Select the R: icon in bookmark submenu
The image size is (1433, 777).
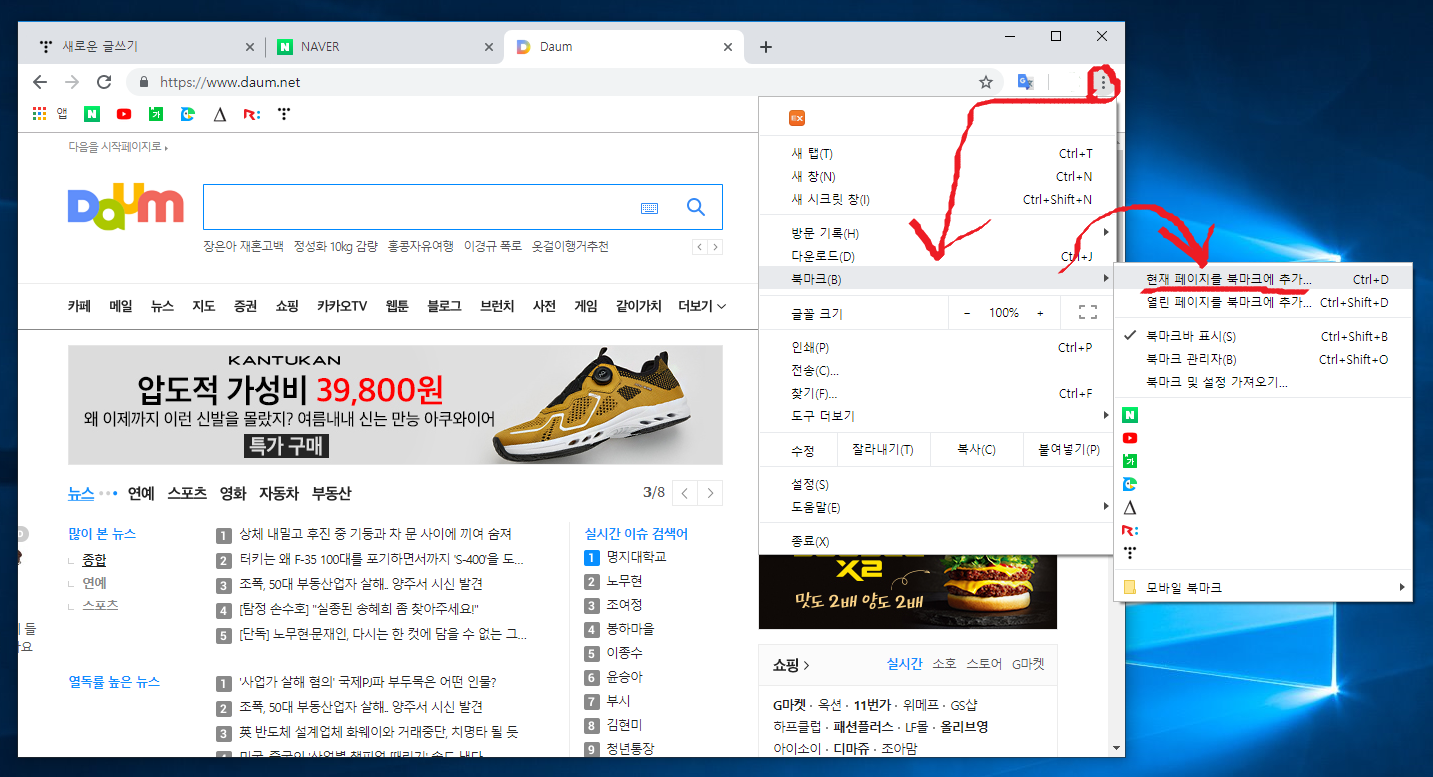[1130, 530]
